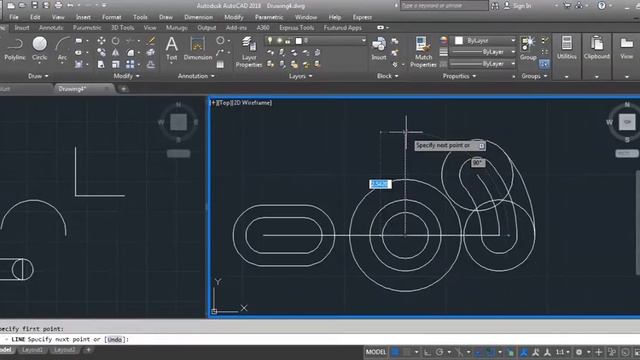640x360 pixels.
Task: Expand the Layers panel
Action: (x=300, y=76)
